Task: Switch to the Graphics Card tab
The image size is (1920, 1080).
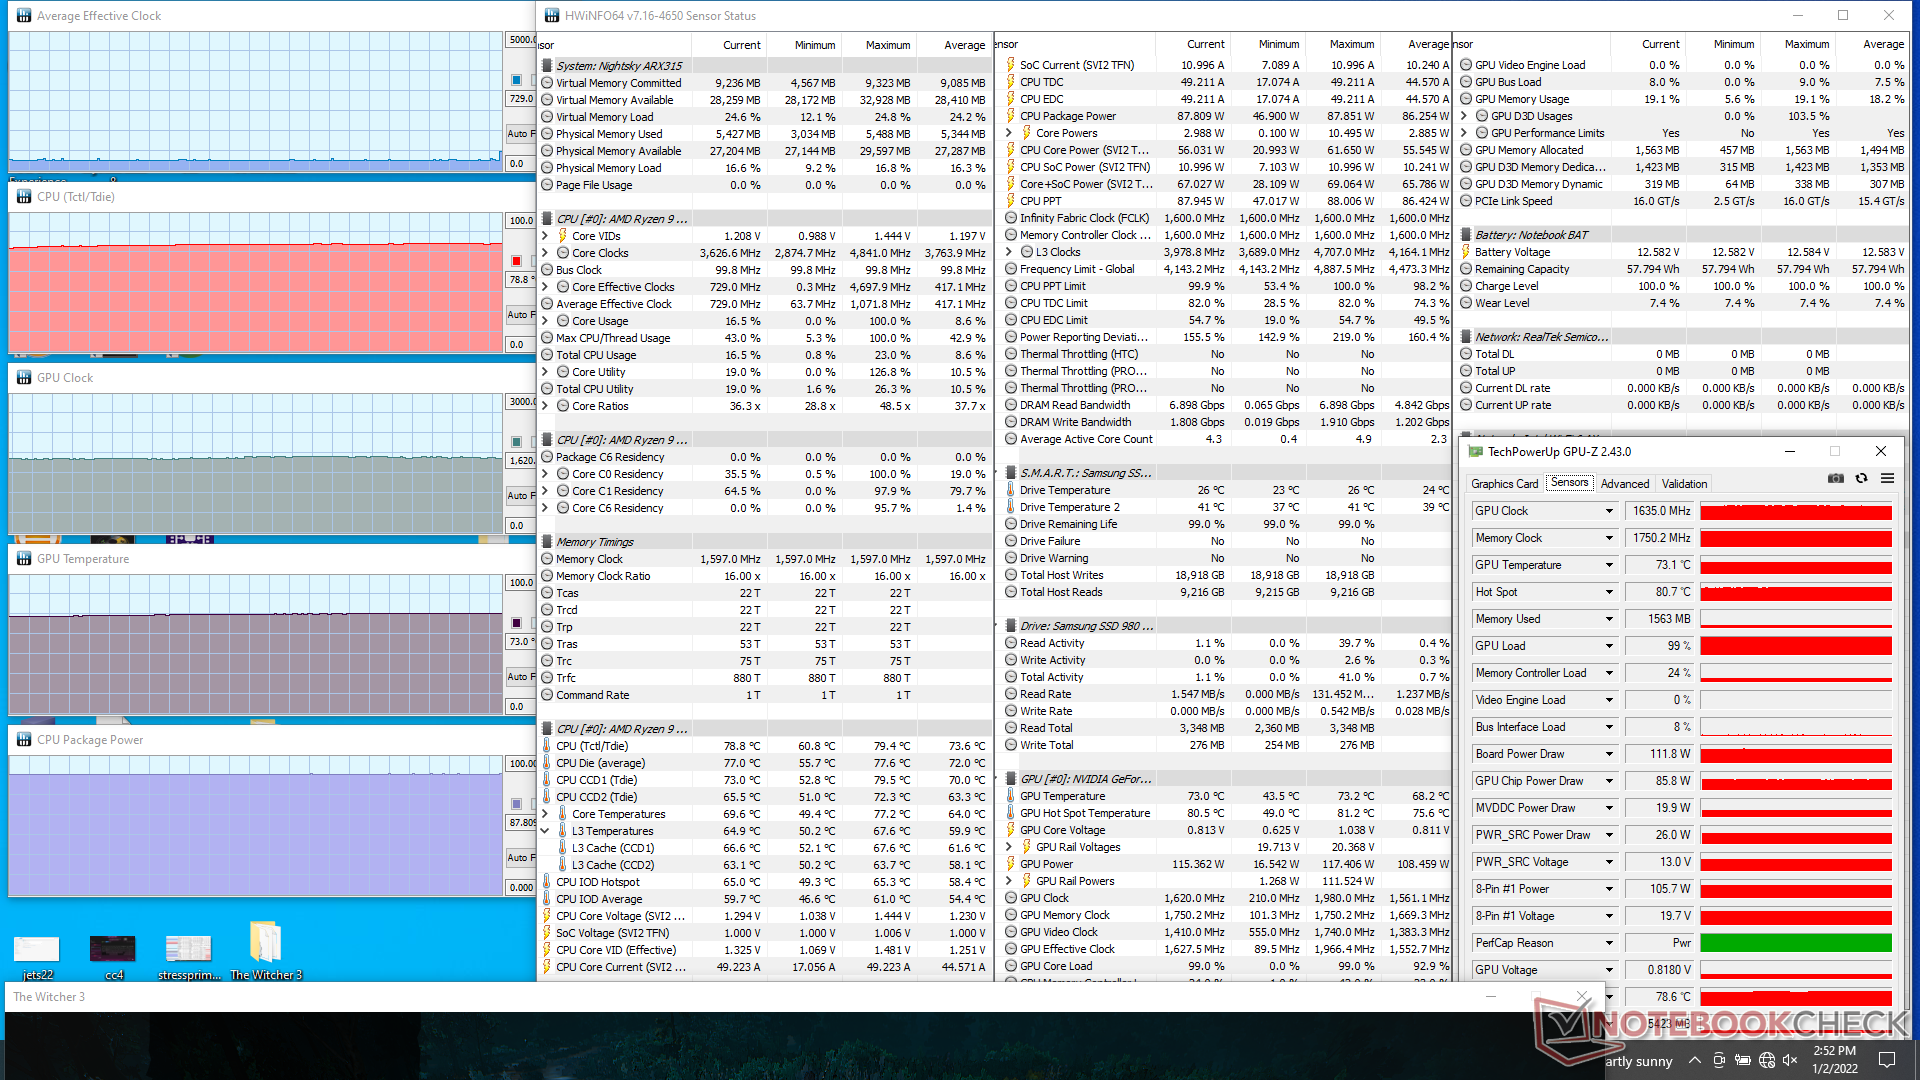Action: pos(1504,484)
